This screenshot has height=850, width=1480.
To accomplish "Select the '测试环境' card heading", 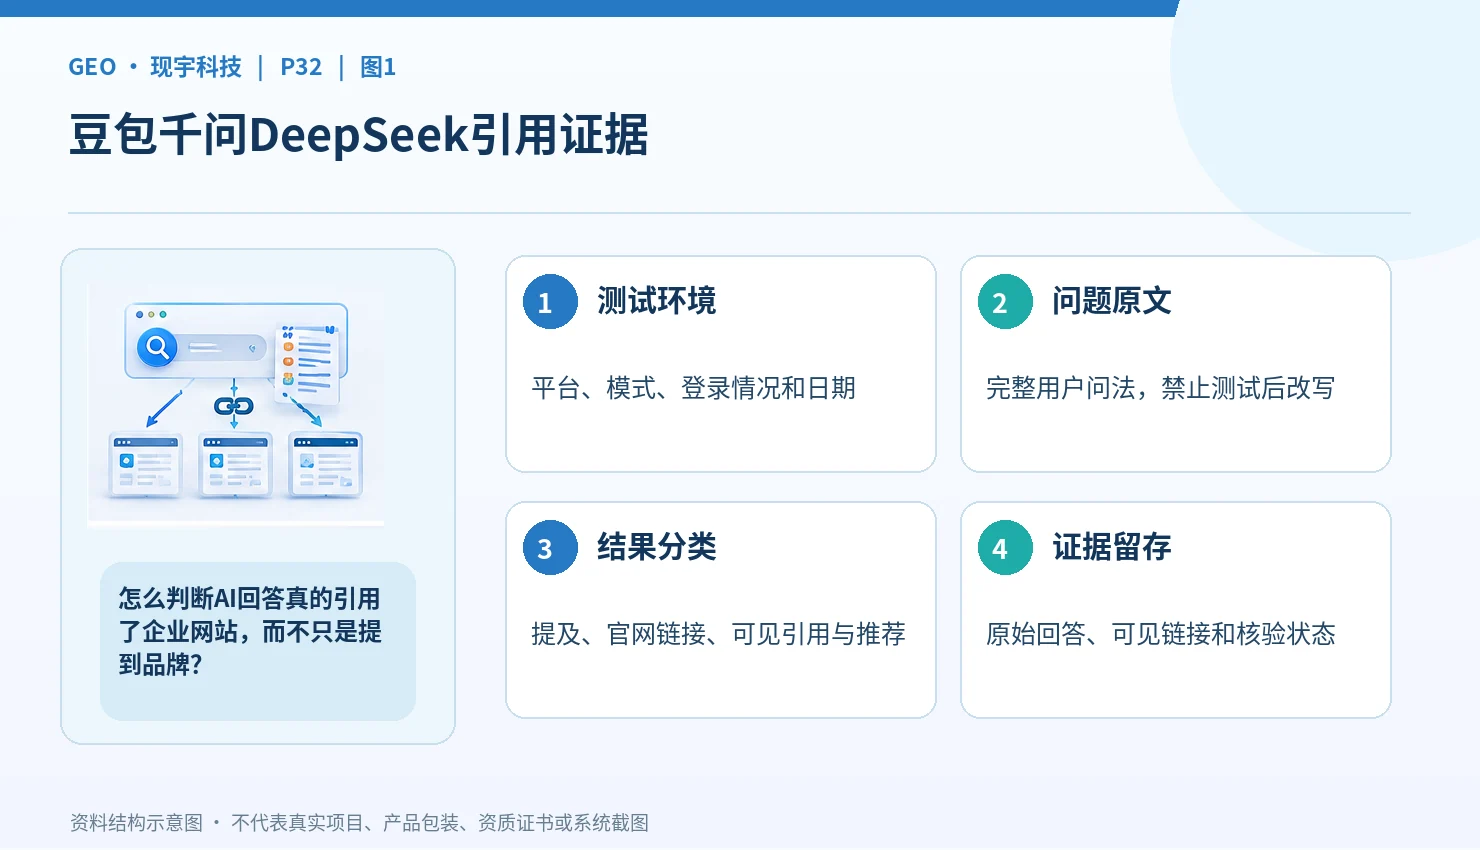I will [x=657, y=301].
